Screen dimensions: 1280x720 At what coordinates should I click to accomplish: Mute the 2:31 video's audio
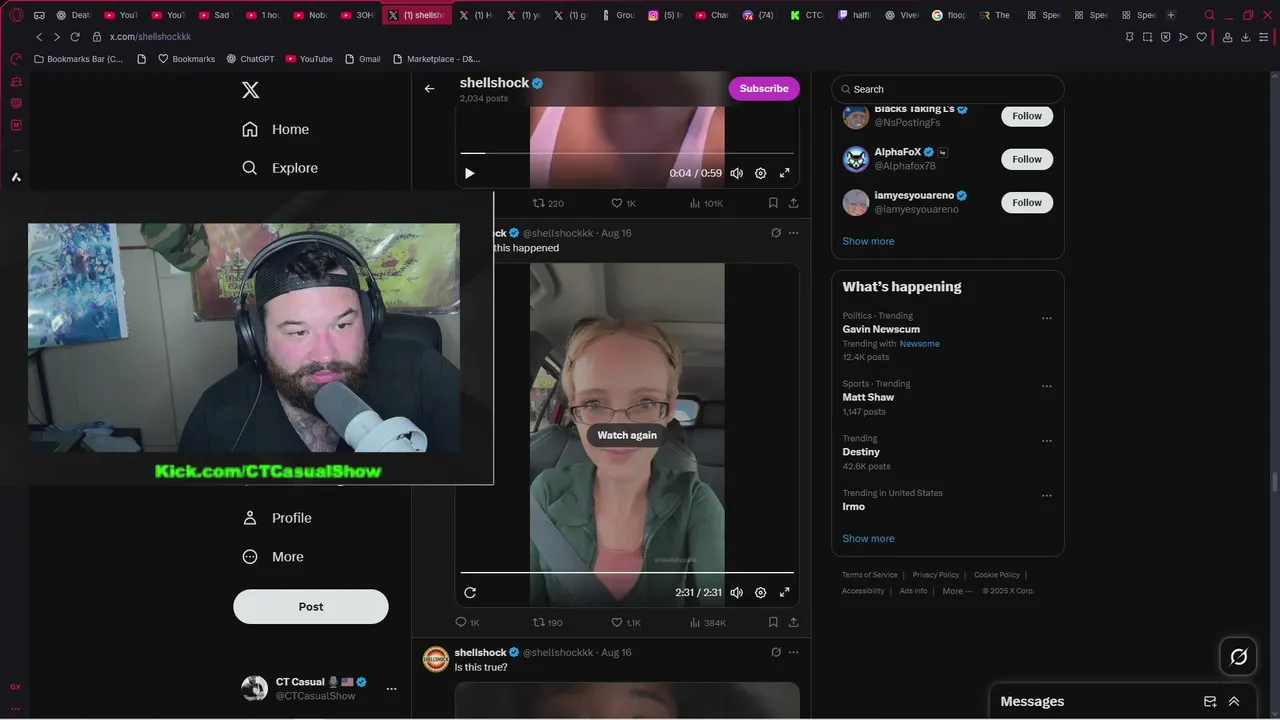click(x=736, y=592)
